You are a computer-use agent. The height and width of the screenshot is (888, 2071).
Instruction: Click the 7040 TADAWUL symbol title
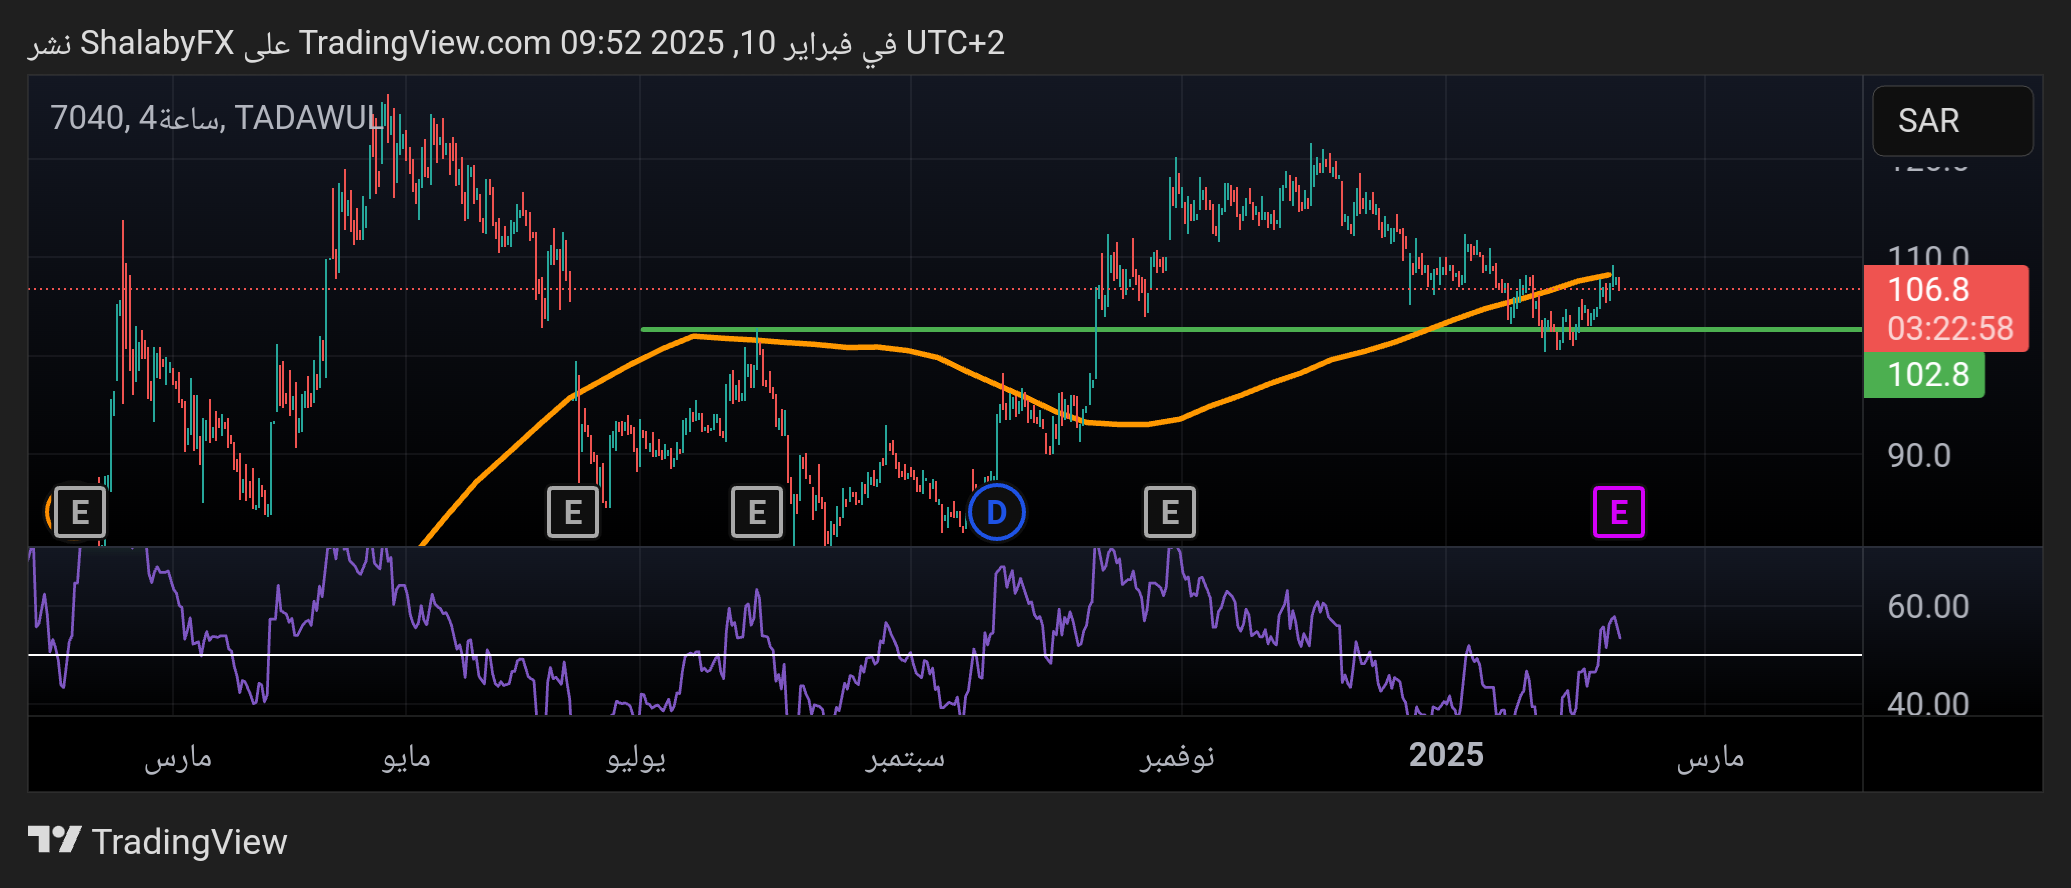tap(215, 118)
